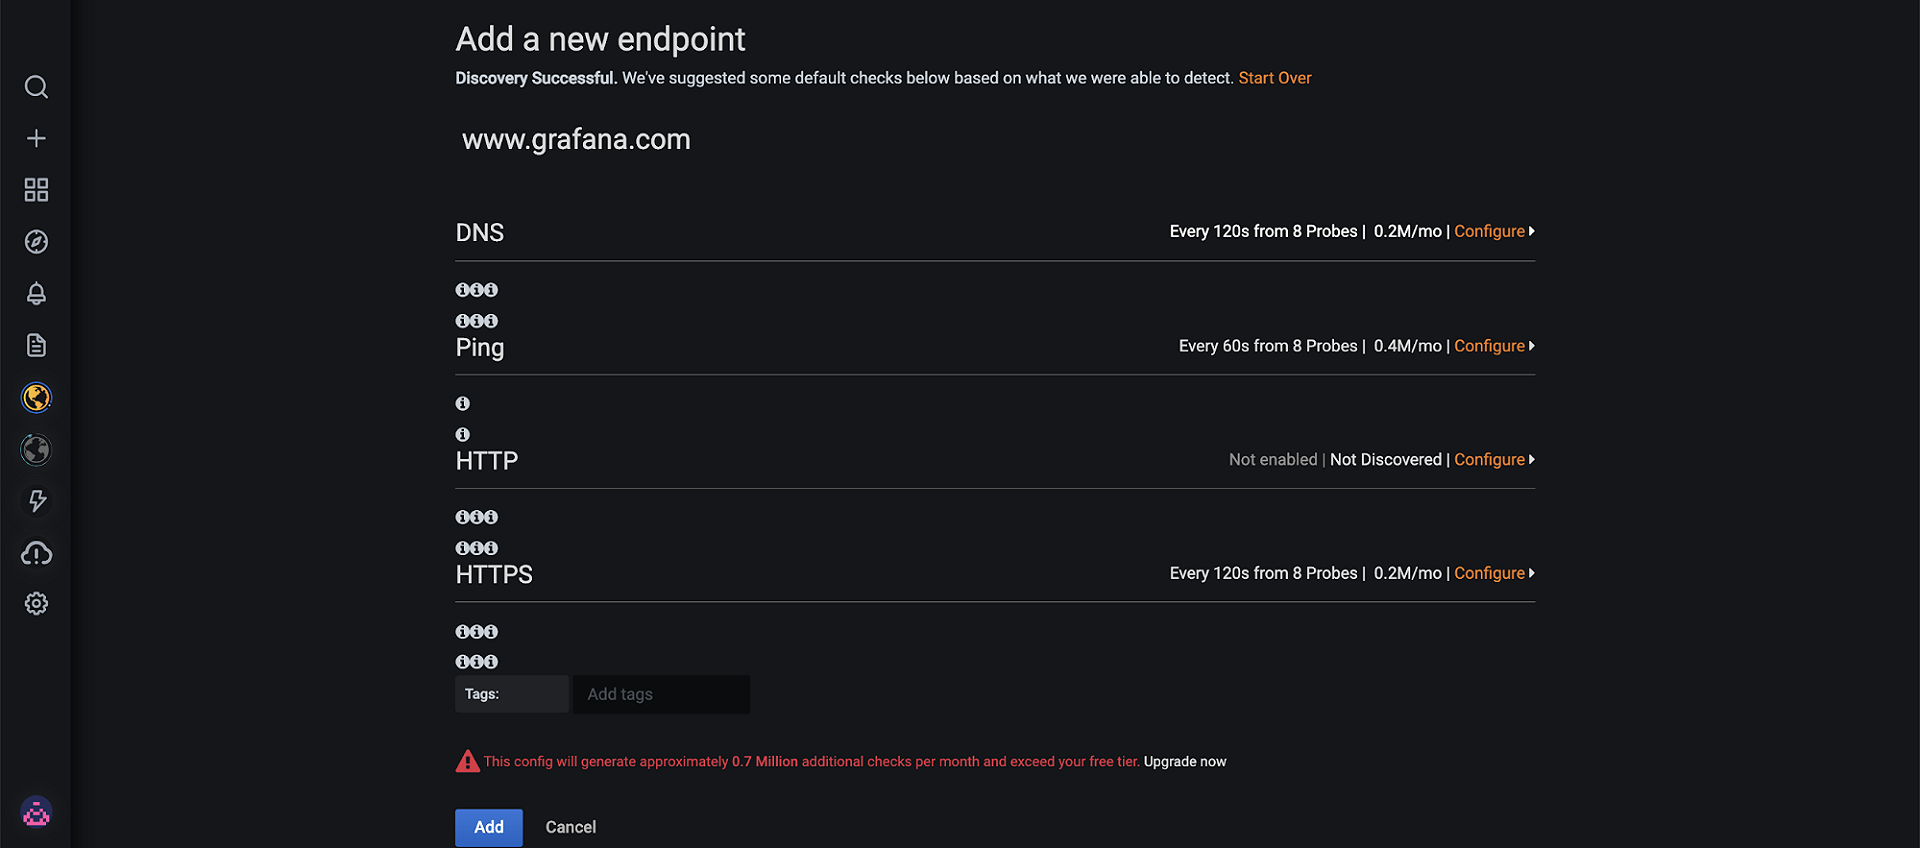Image resolution: width=1920 pixels, height=848 pixels.
Task: Open Configuration with the gear icon
Action: [x=36, y=603]
